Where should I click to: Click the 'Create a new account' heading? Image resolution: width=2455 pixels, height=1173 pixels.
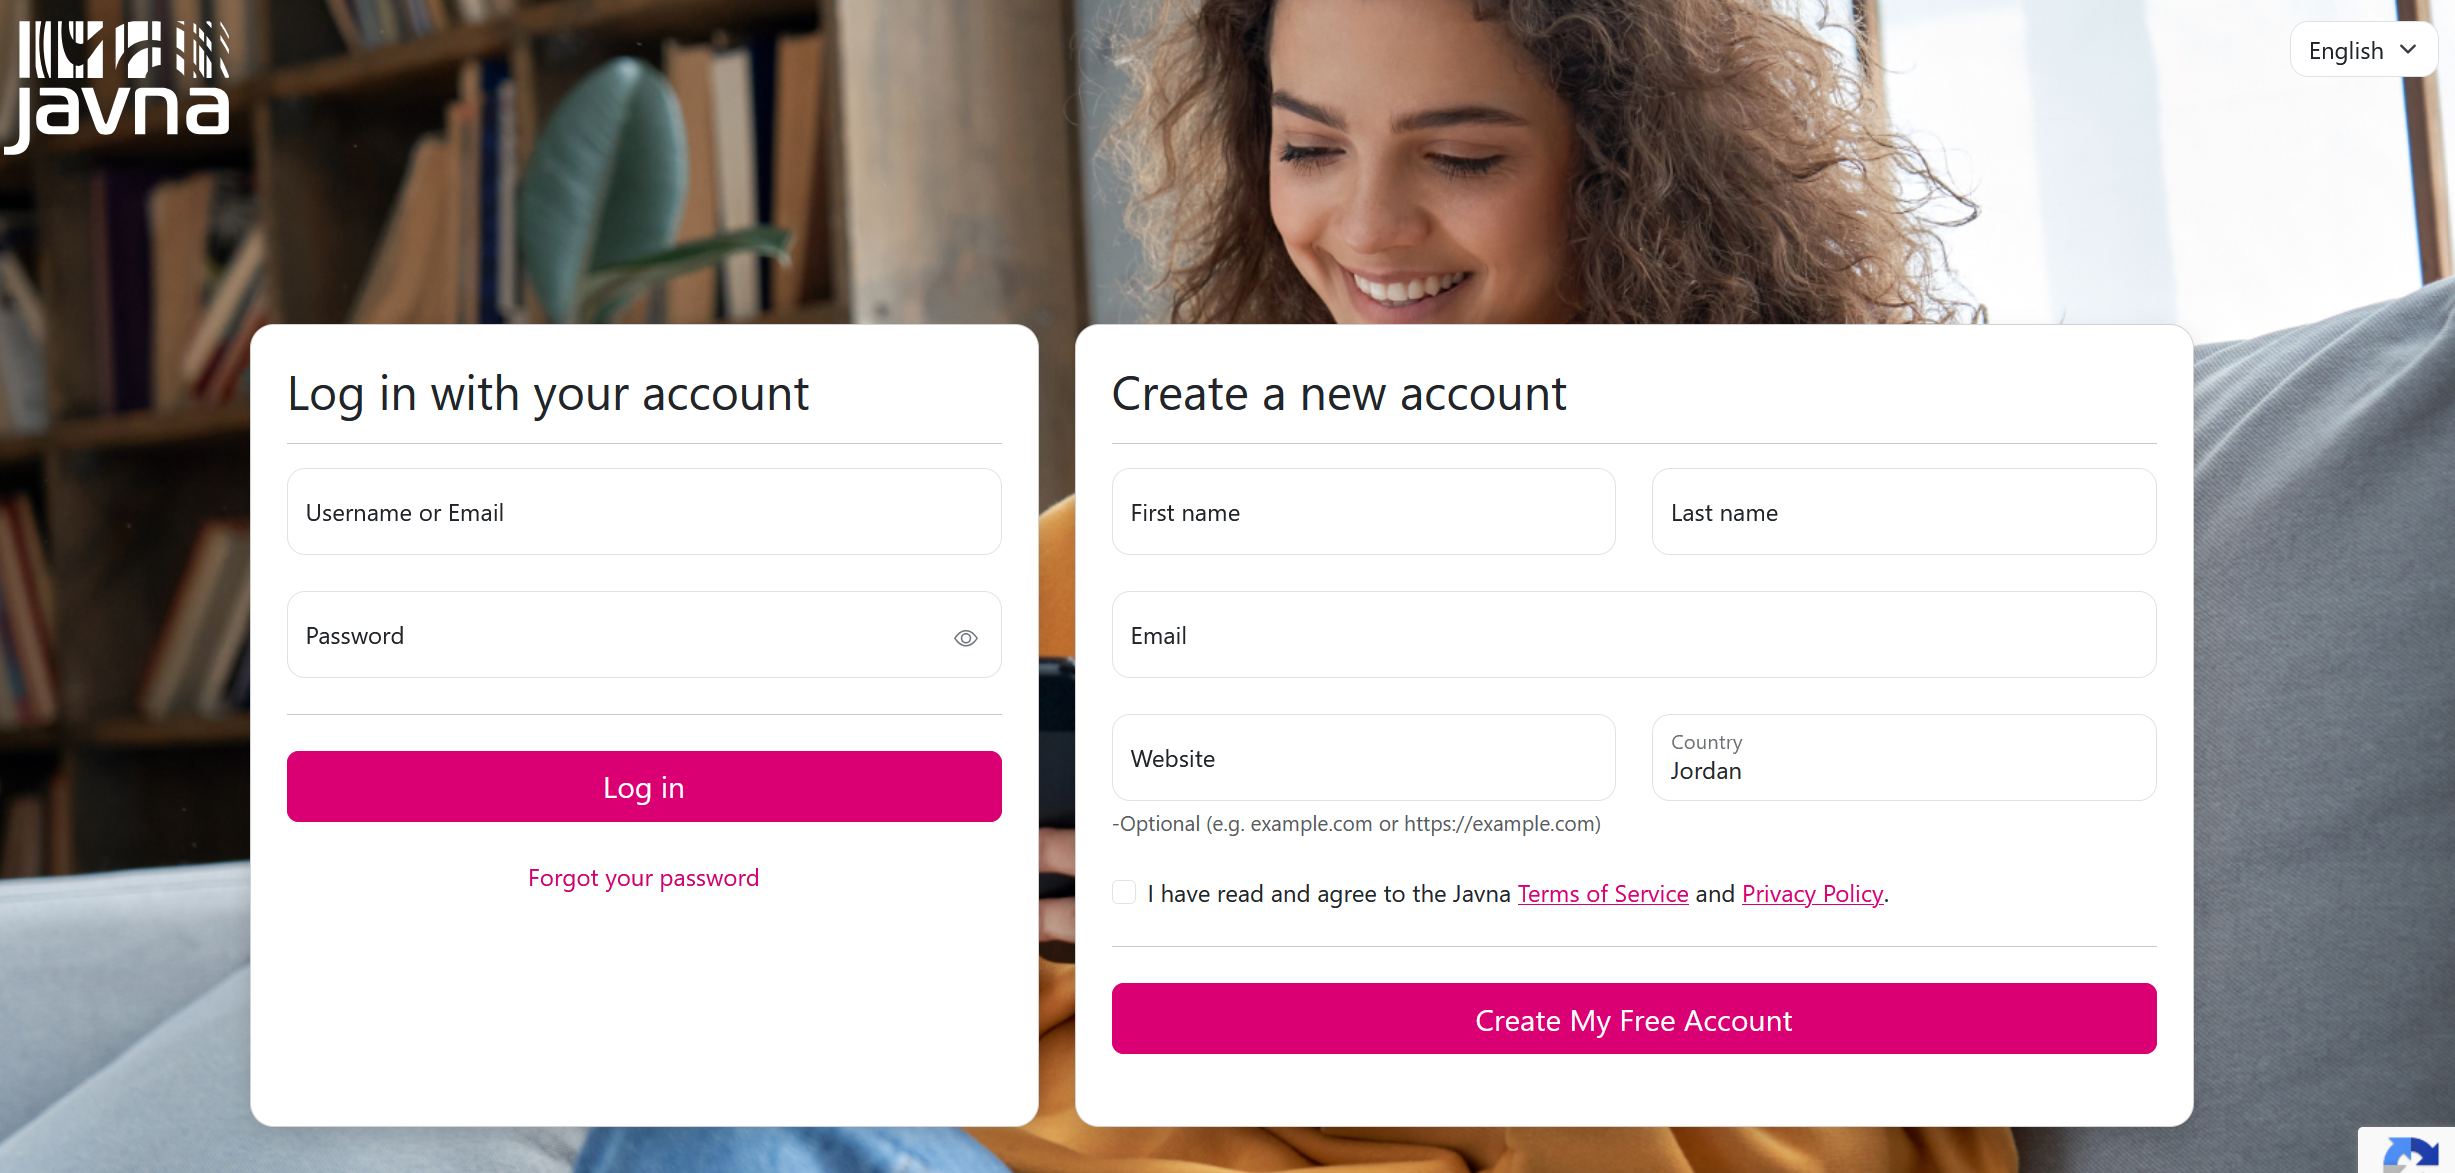pos(1339,394)
